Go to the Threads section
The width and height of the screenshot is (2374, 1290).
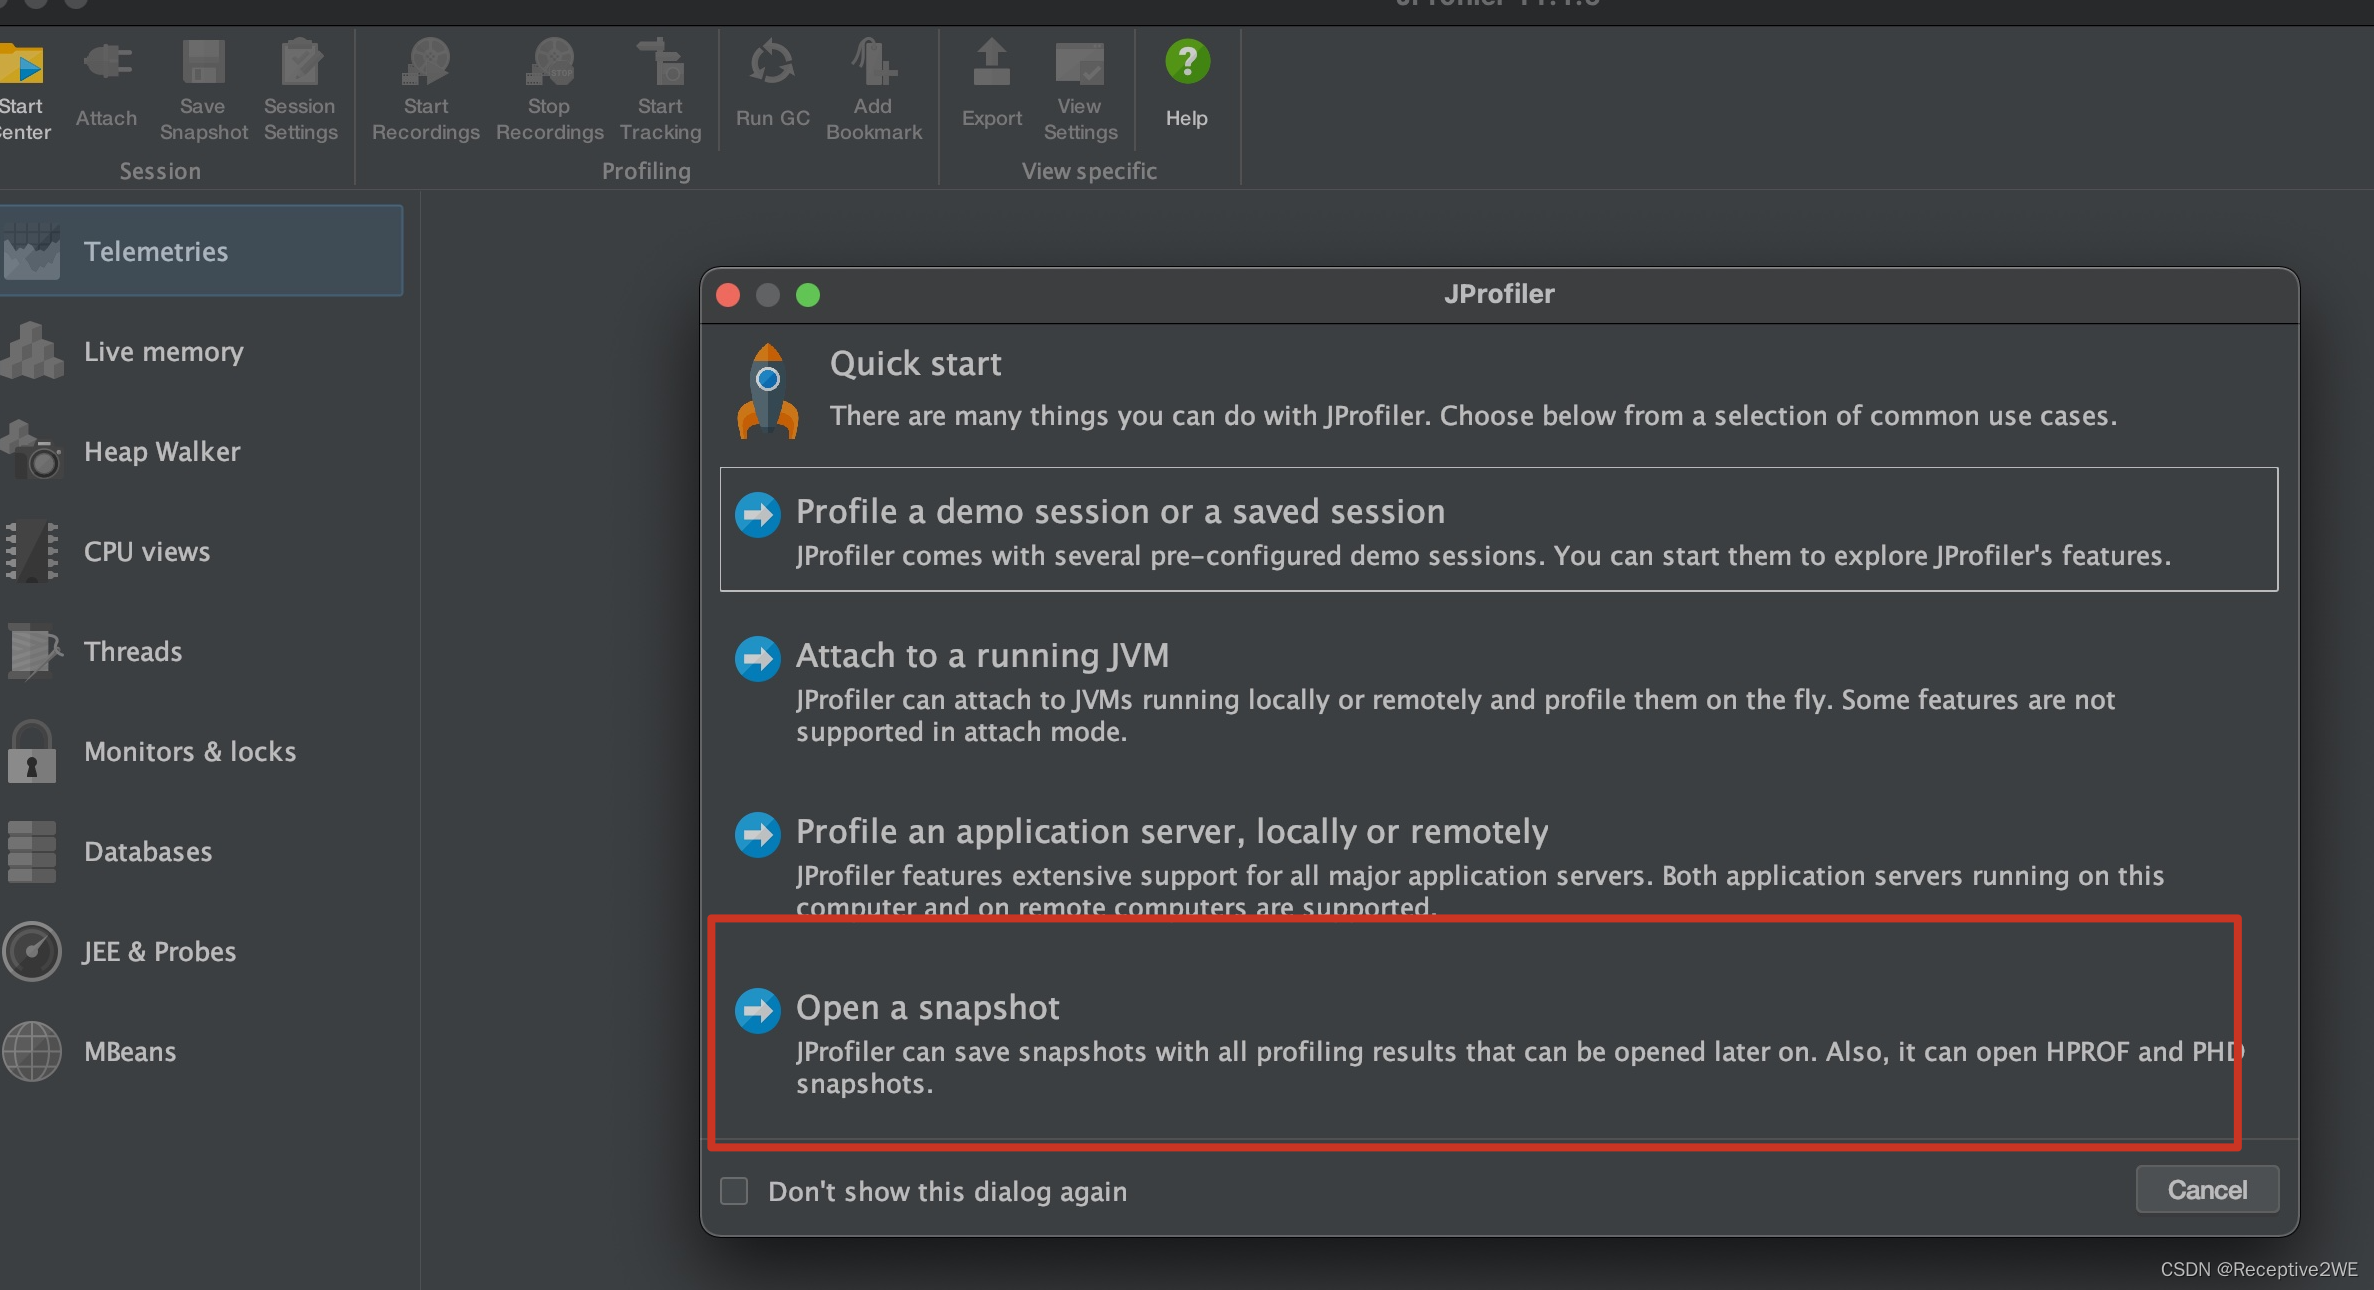201,652
